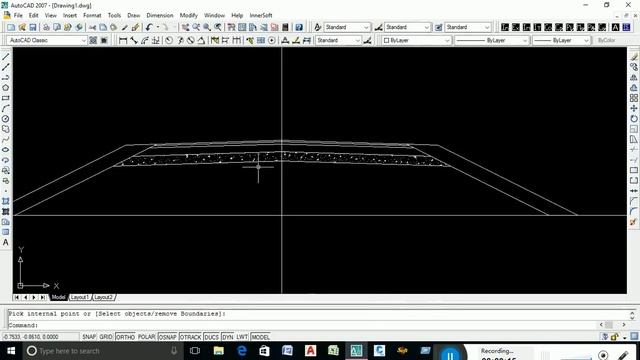Toggle DUCS in status bar

(x=211, y=337)
